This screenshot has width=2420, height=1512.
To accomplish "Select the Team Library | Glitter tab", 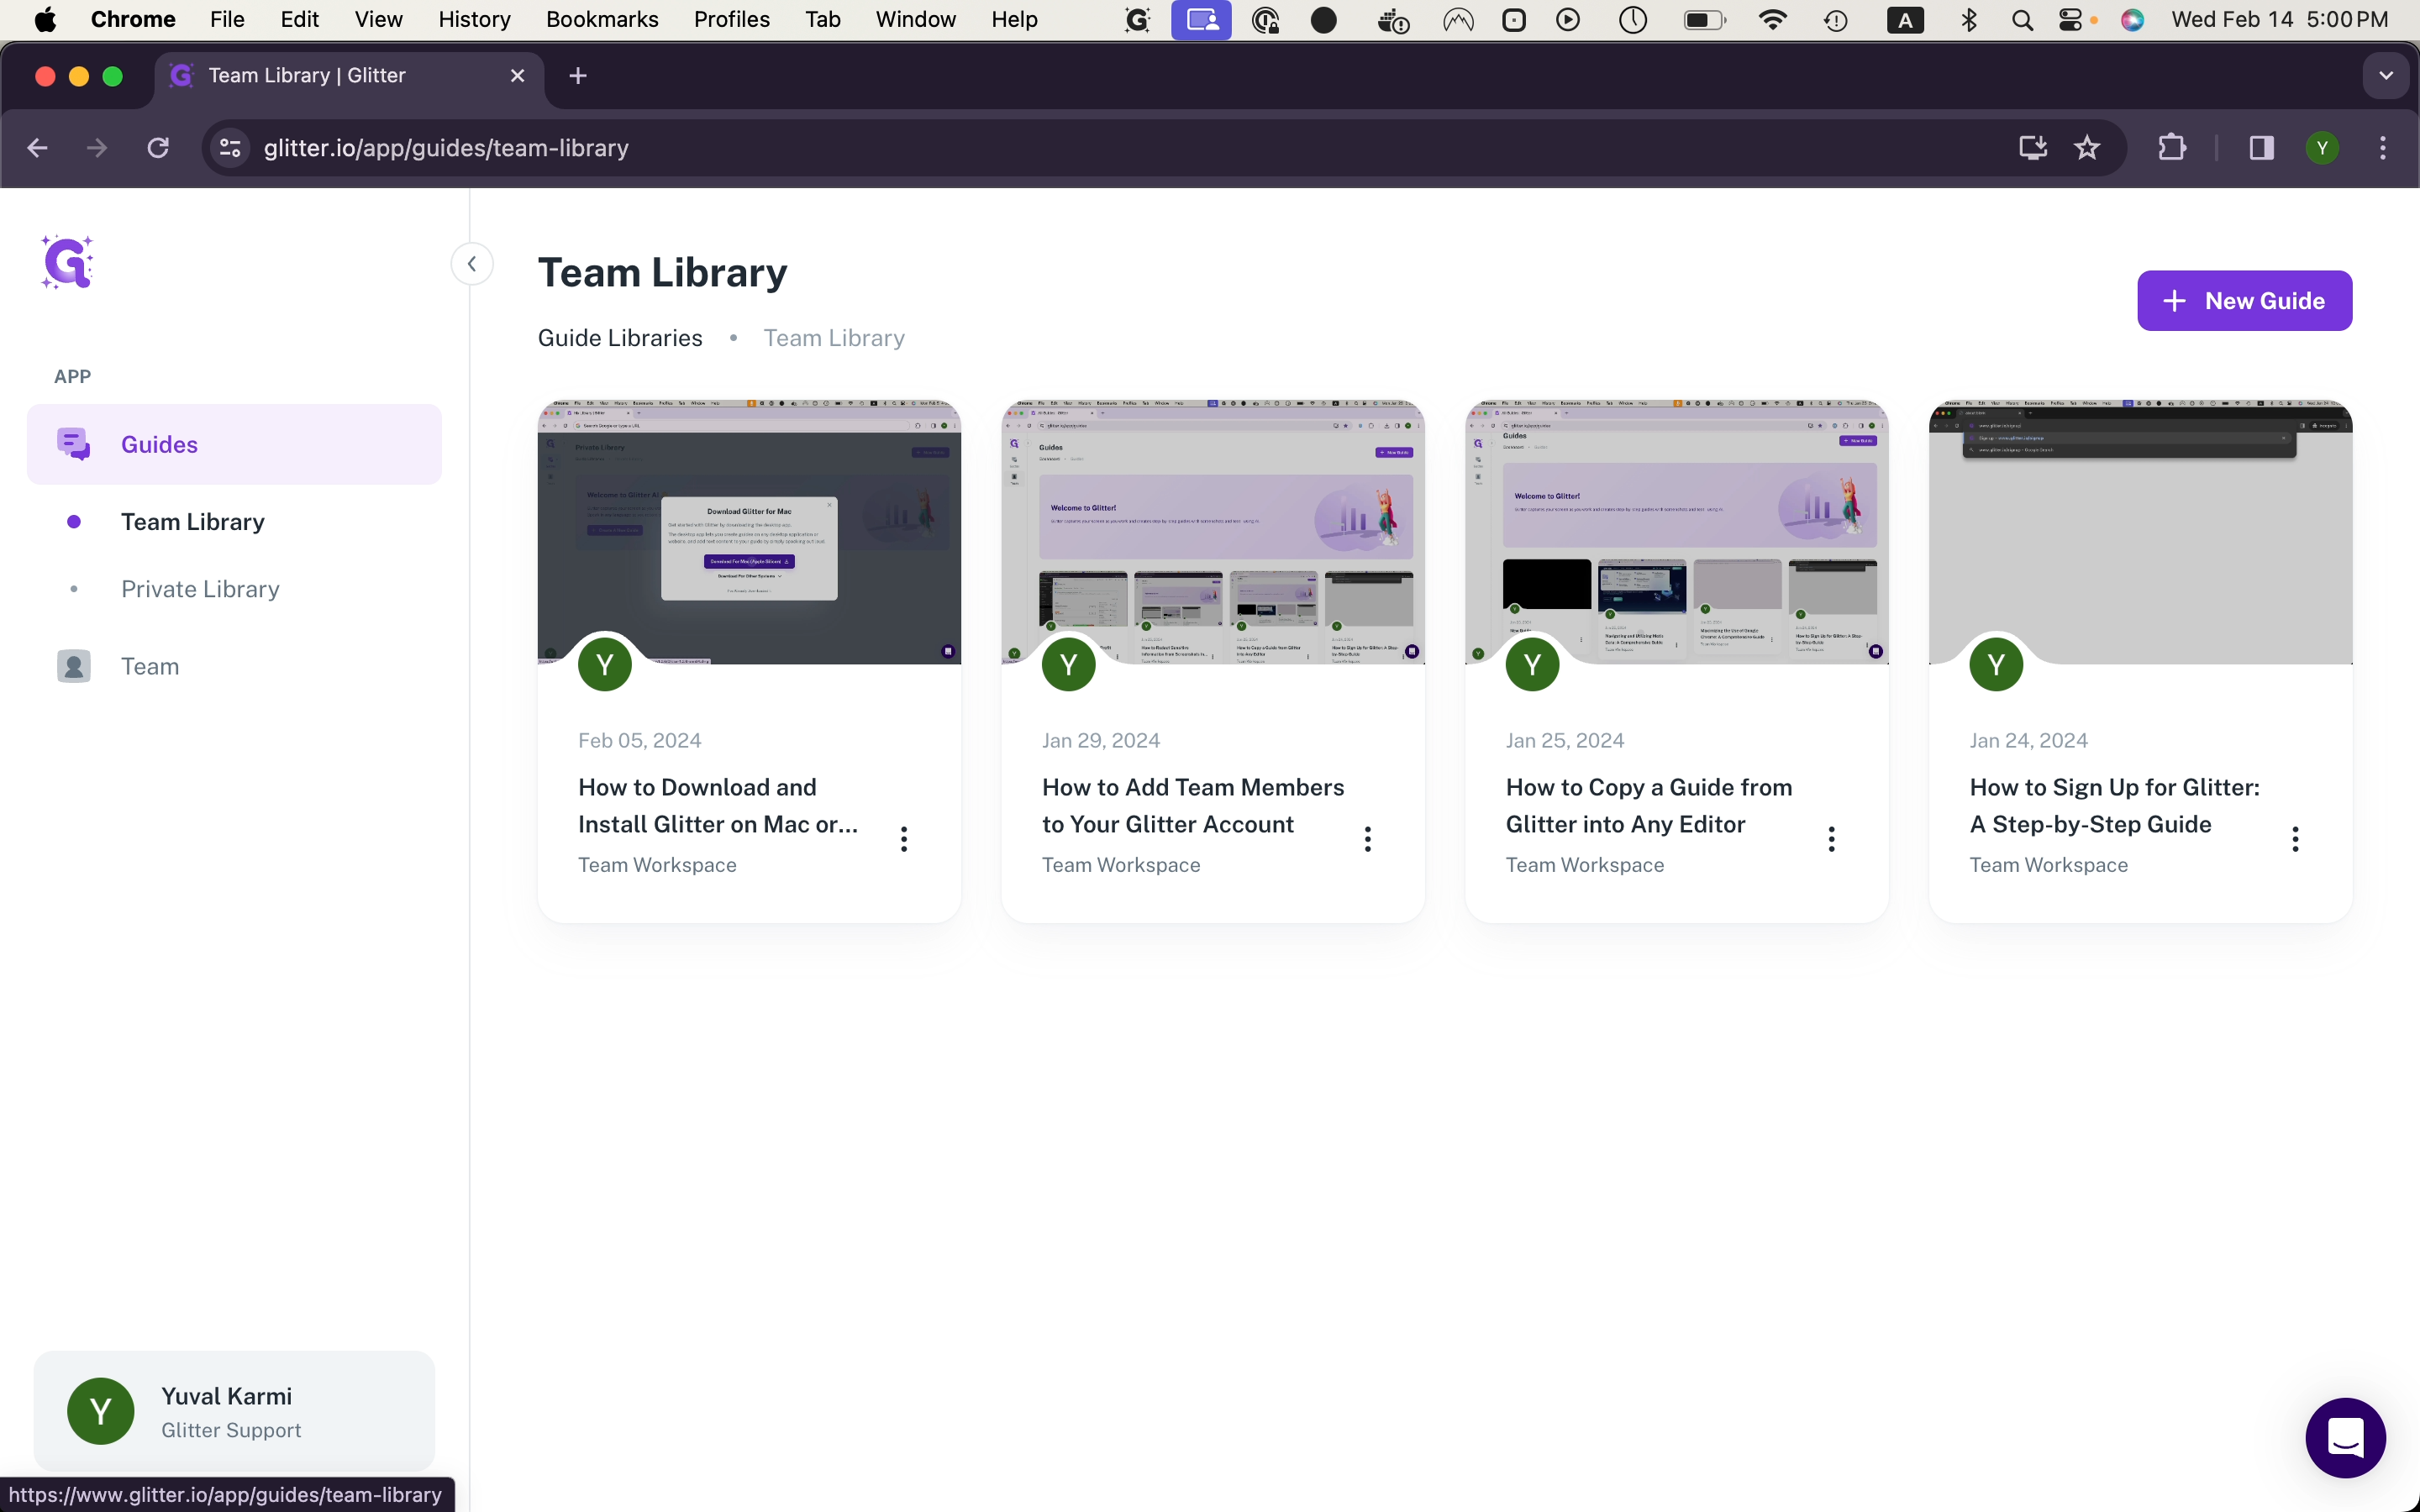I will click(349, 76).
